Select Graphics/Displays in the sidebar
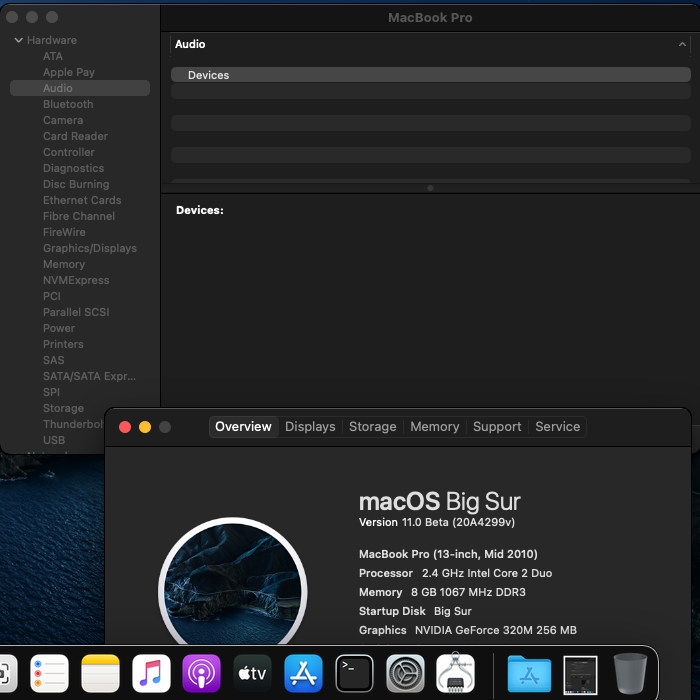This screenshot has width=700, height=700. 90,248
